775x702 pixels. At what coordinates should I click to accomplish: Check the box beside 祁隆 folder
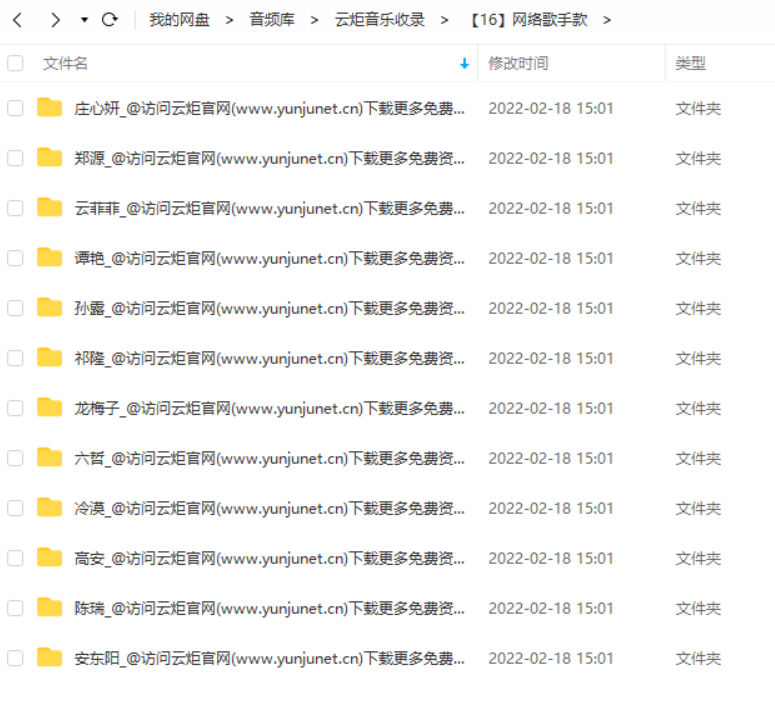click(15, 358)
